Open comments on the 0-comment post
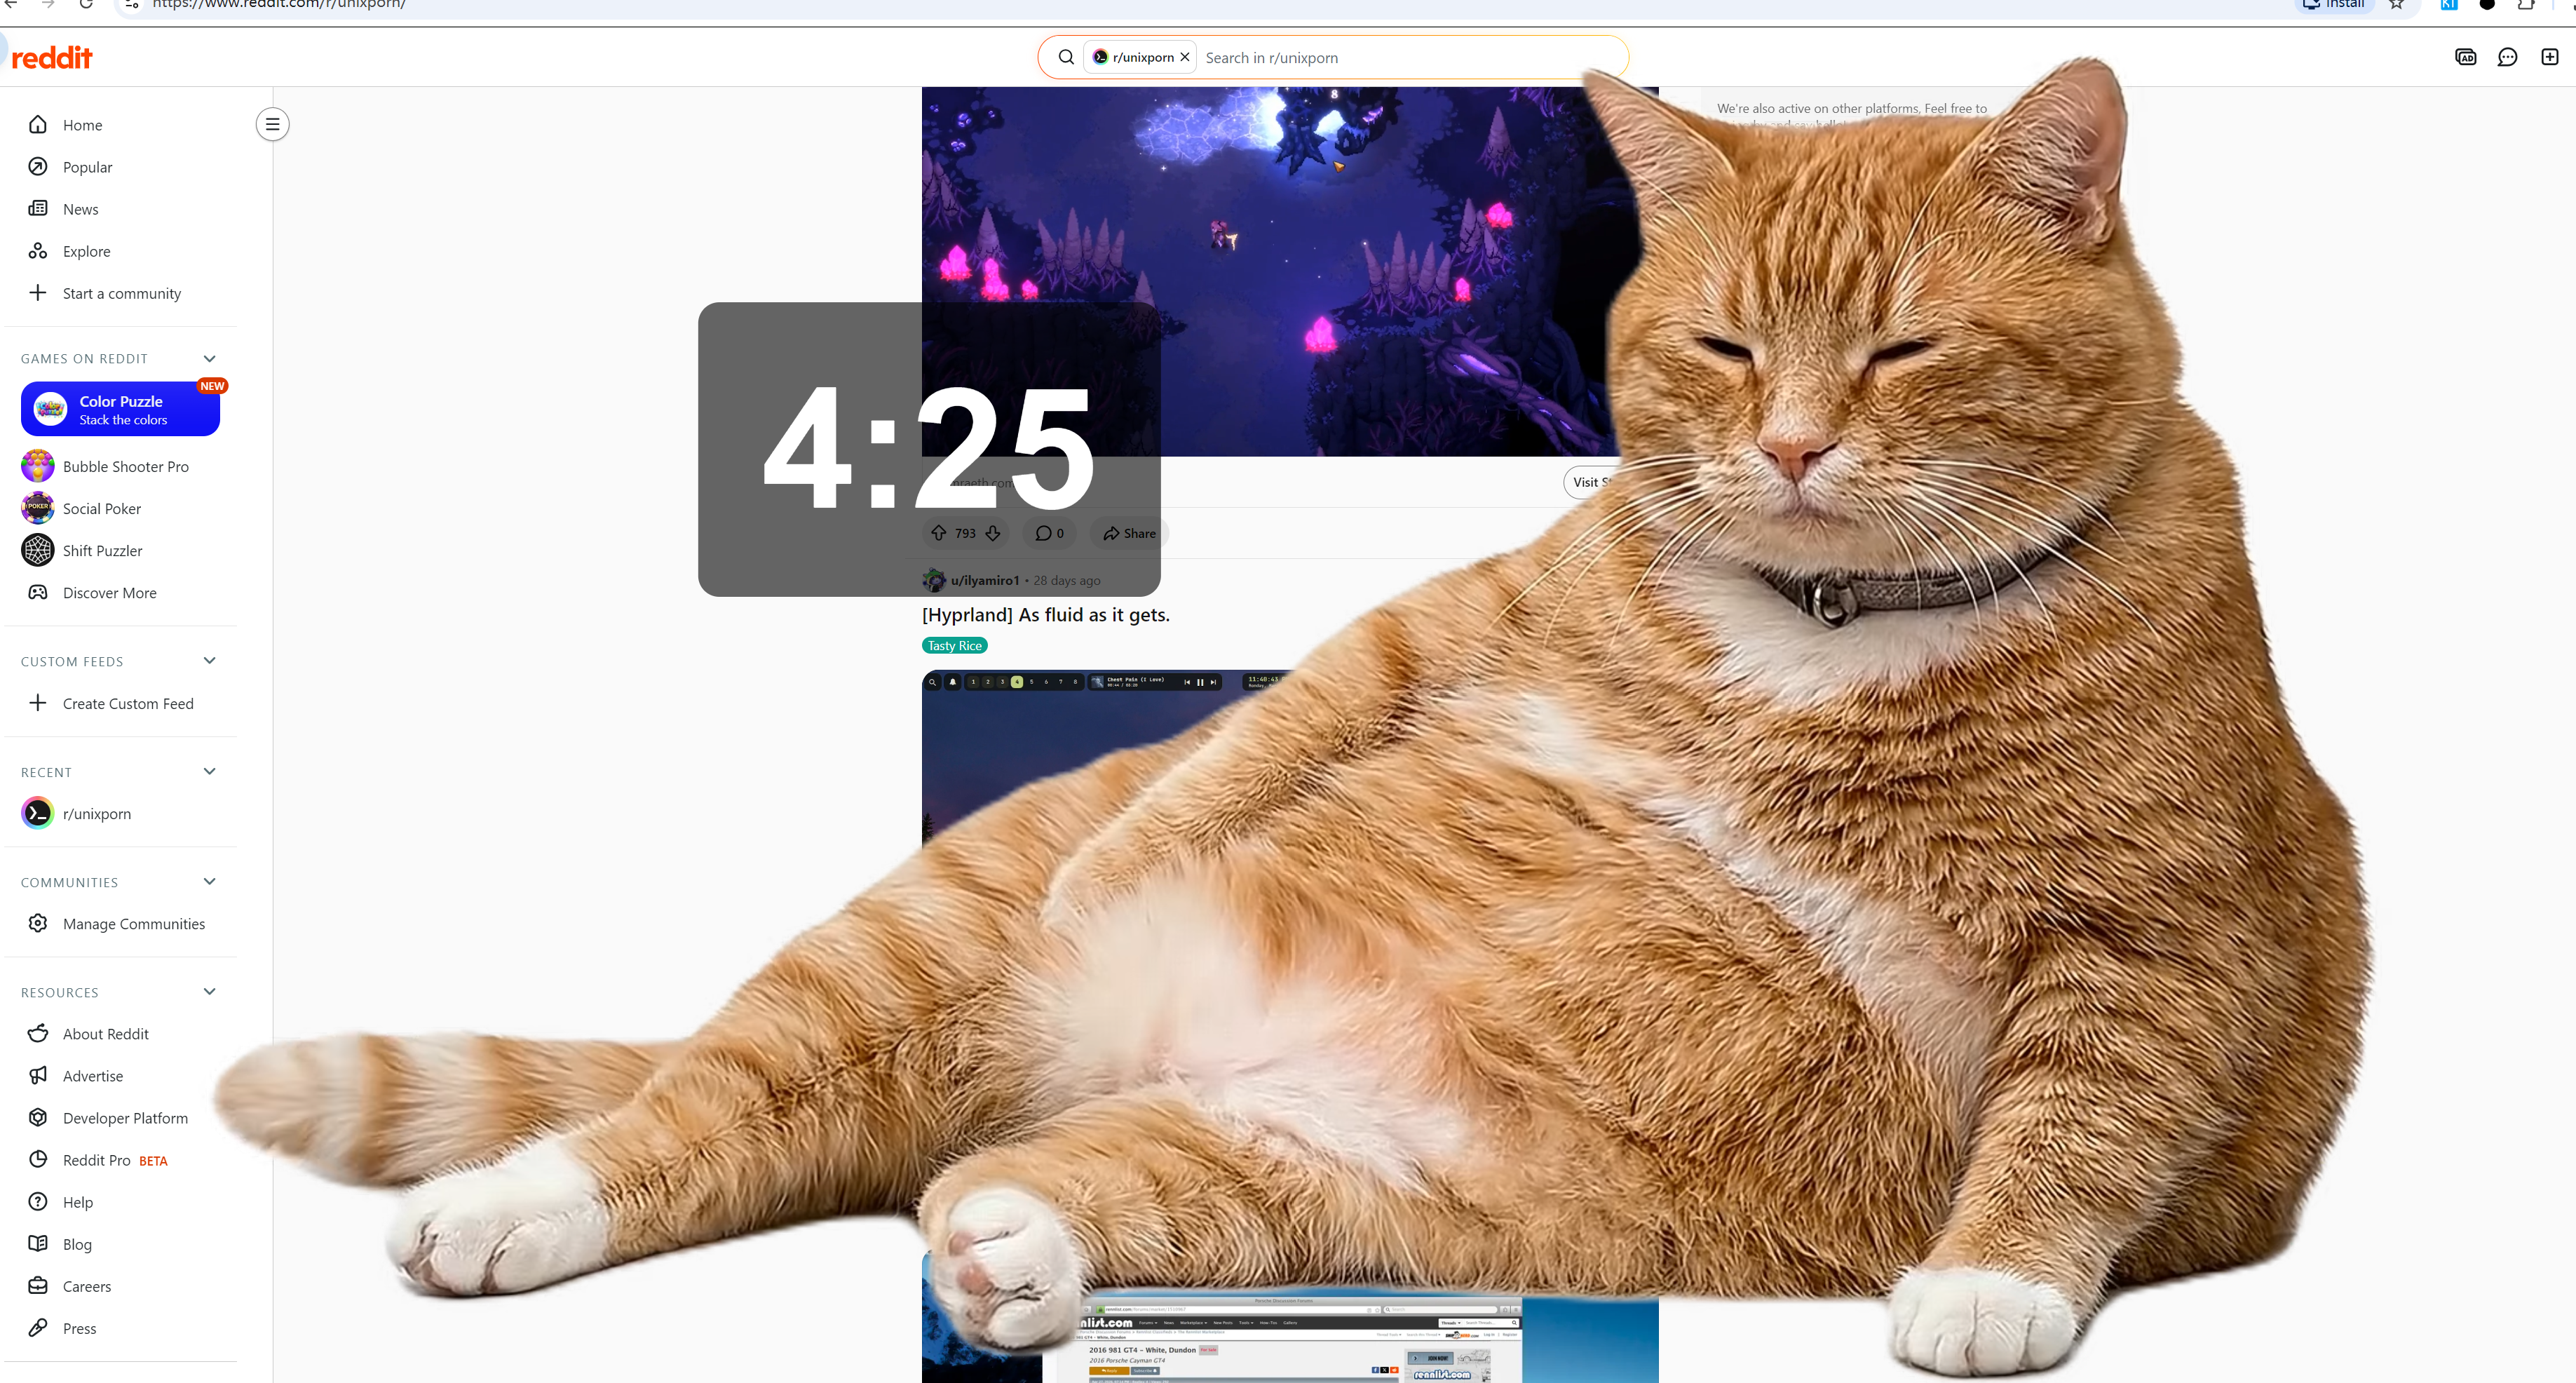This screenshot has height=1383, width=2576. click(x=1049, y=533)
